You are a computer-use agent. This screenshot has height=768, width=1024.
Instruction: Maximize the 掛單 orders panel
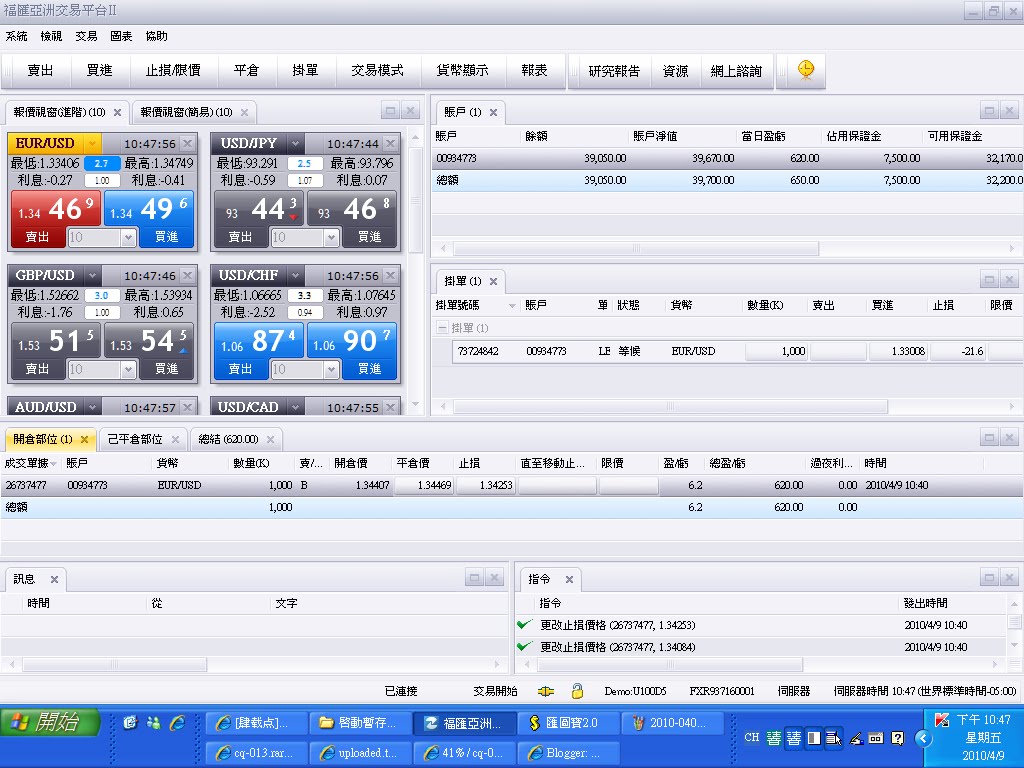click(x=989, y=280)
